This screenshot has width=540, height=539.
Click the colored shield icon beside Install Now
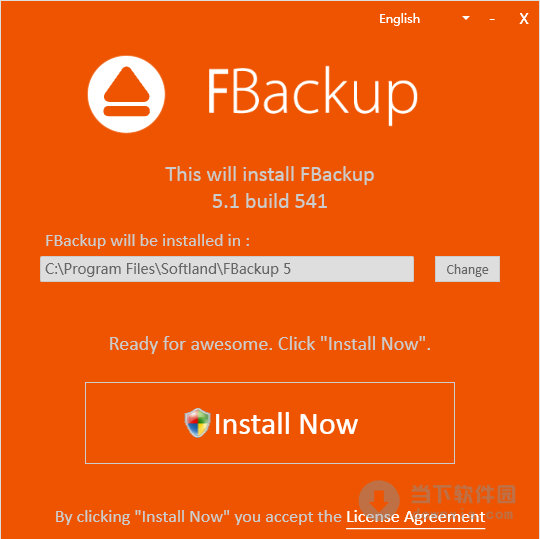(x=197, y=423)
